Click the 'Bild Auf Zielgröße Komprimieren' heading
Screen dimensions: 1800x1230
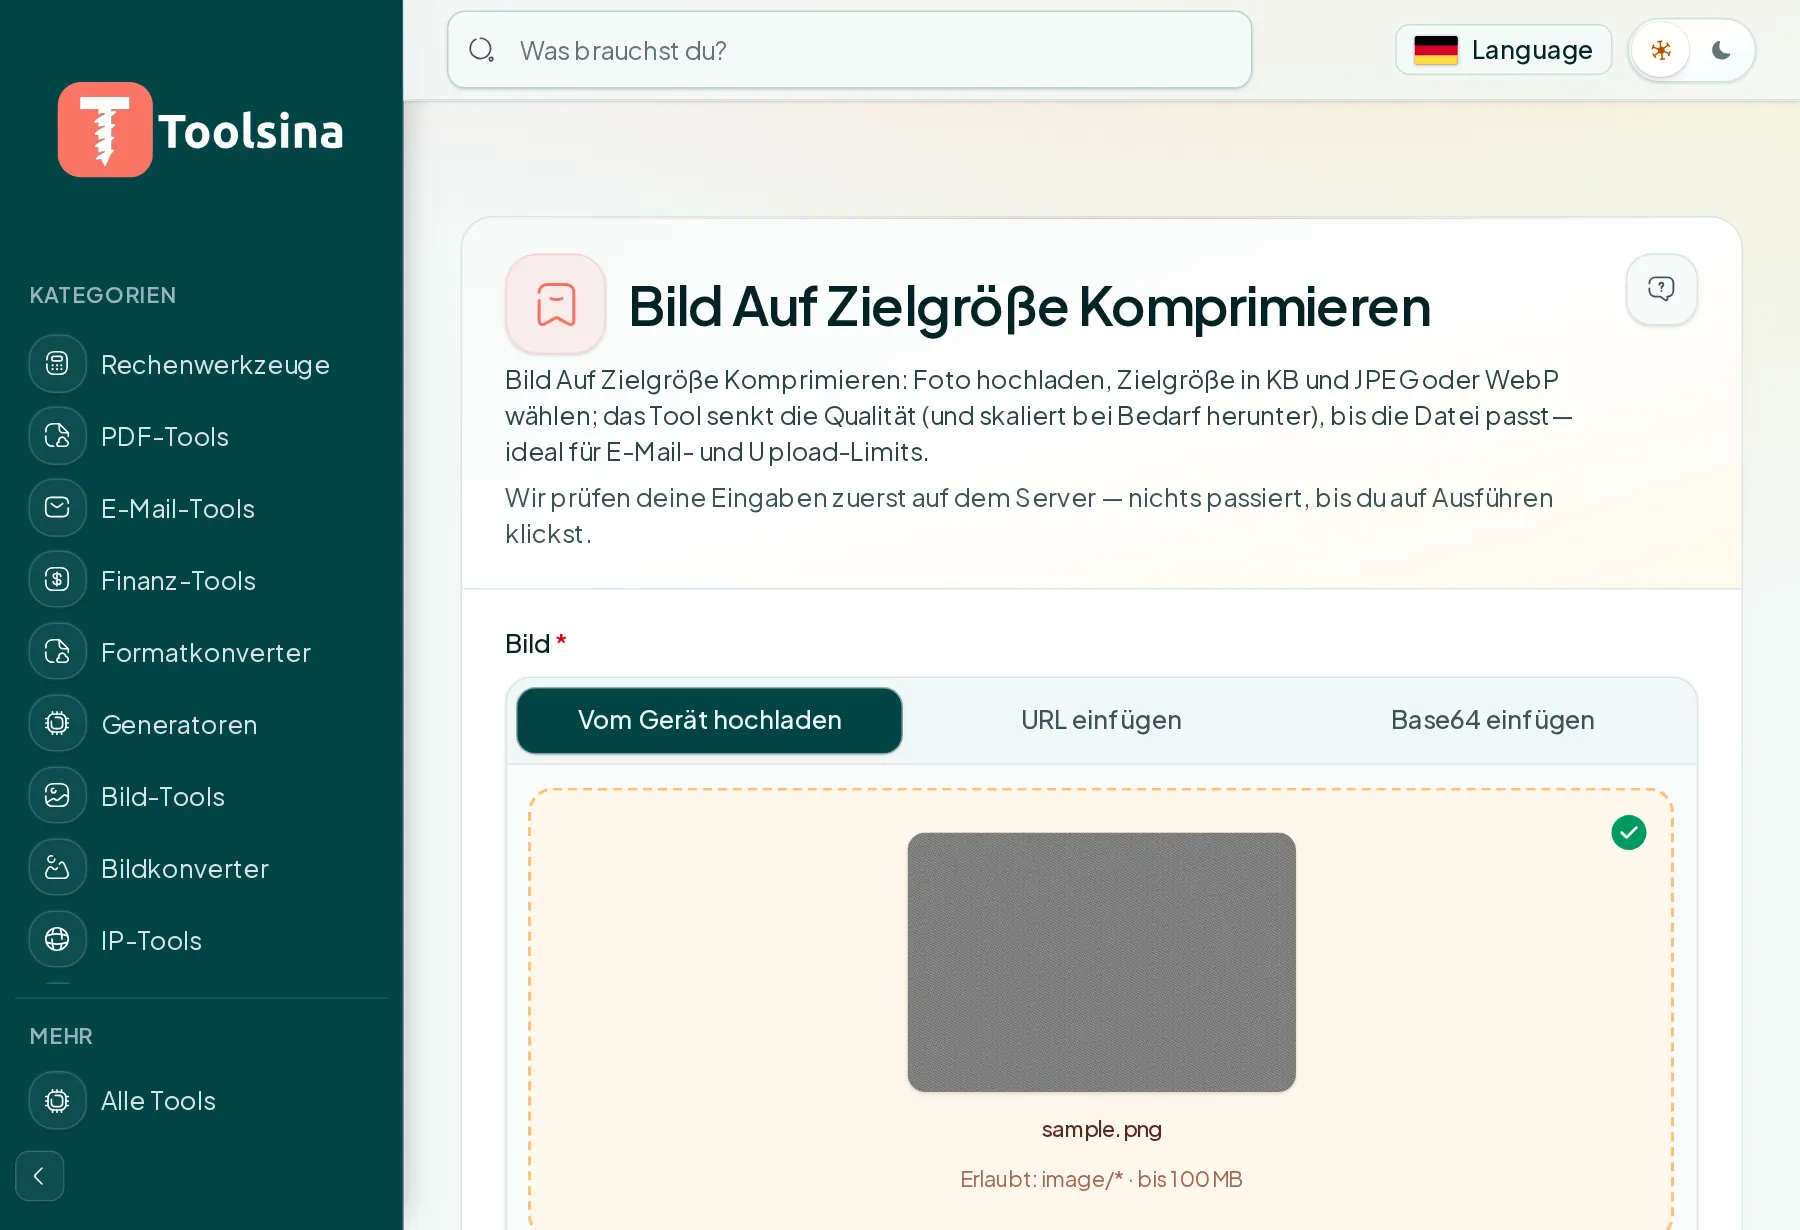1029,306
